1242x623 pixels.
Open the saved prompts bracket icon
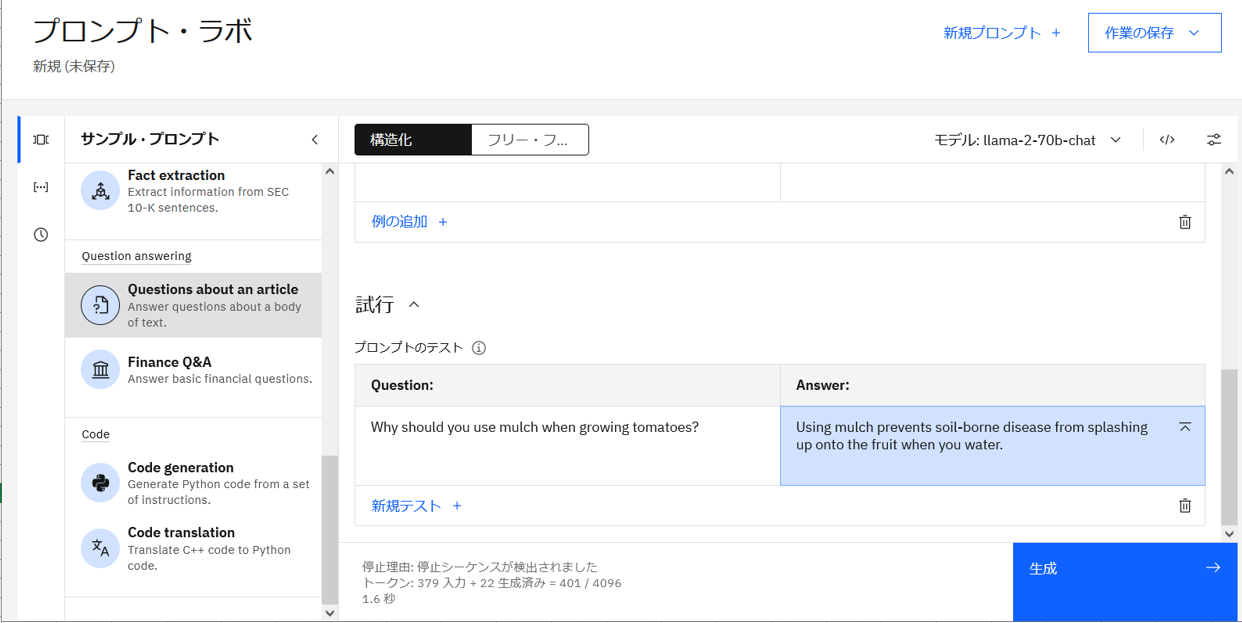[x=41, y=187]
